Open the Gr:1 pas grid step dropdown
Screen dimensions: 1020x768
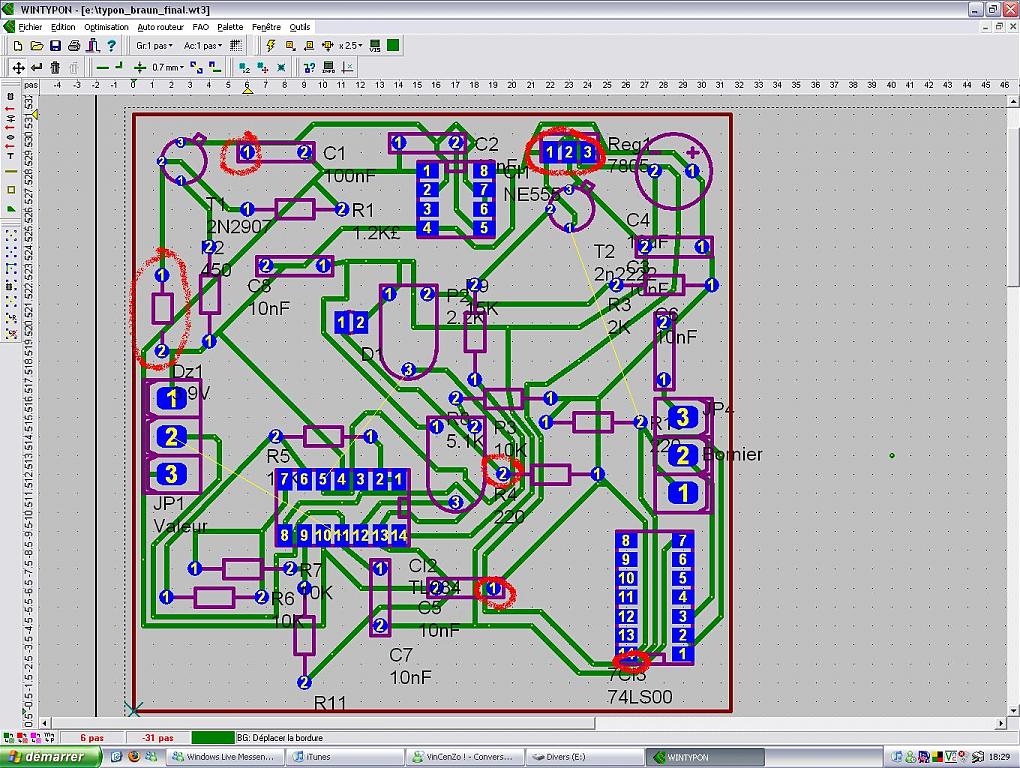pos(154,46)
